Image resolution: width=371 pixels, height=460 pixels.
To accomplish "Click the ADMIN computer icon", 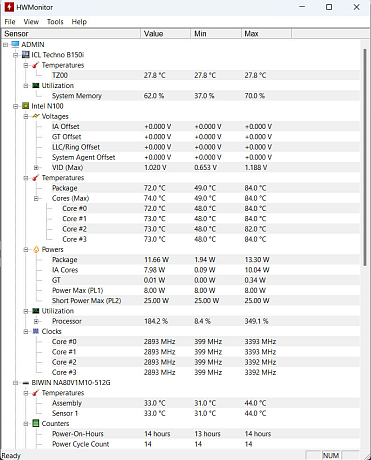I will click(x=15, y=44).
